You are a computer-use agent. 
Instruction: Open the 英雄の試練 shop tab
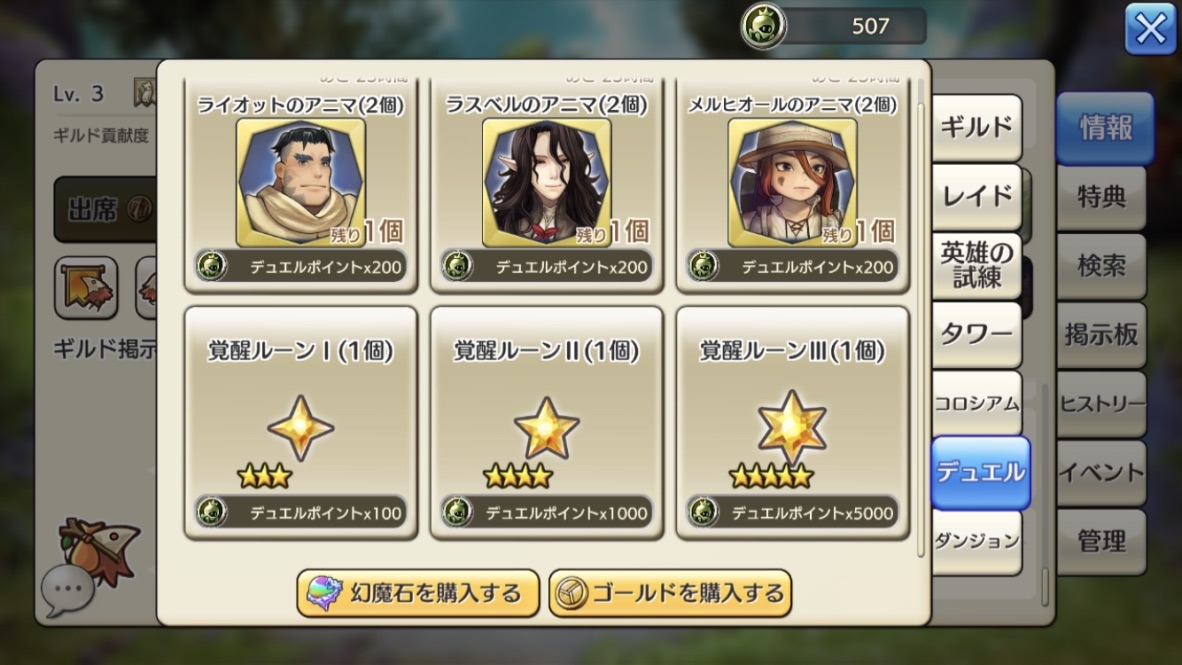[x=977, y=265]
